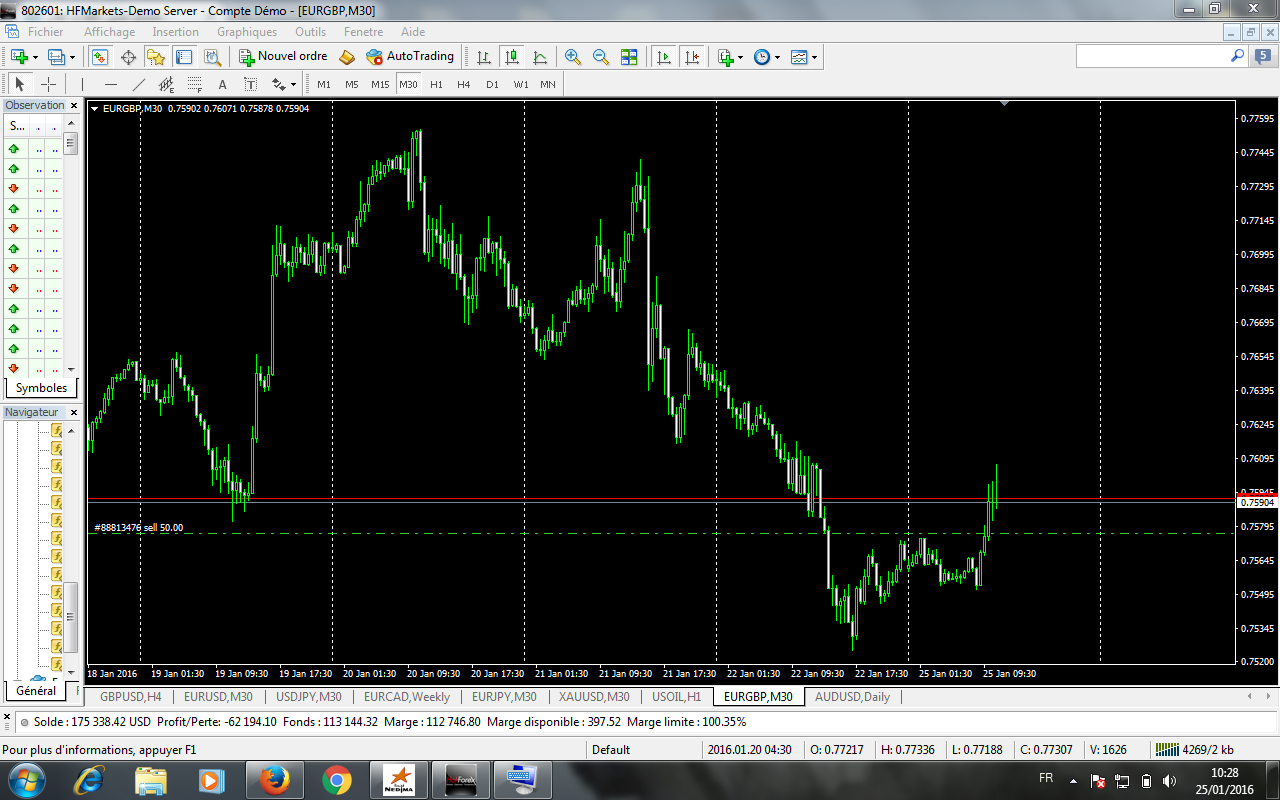Image resolution: width=1280 pixels, height=800 pixels.
Task: Toggle the Market Watch panel
Action: point(100,57)
